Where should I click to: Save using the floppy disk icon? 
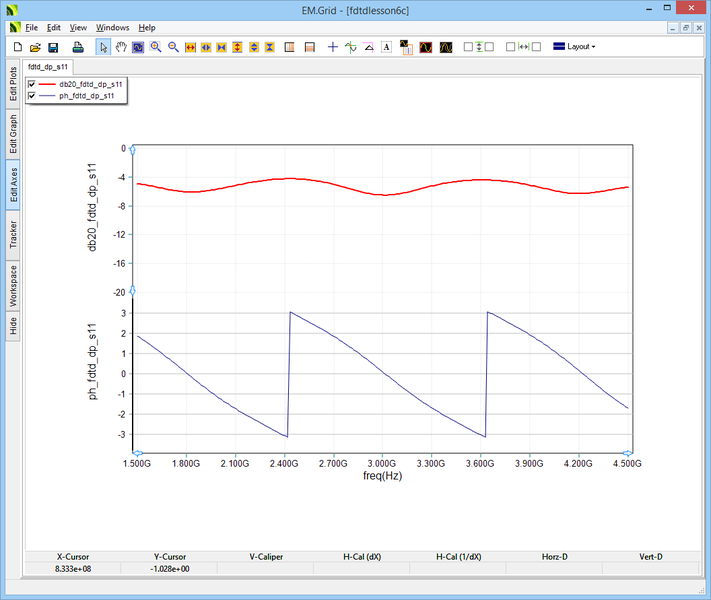[x=53, y=47]
